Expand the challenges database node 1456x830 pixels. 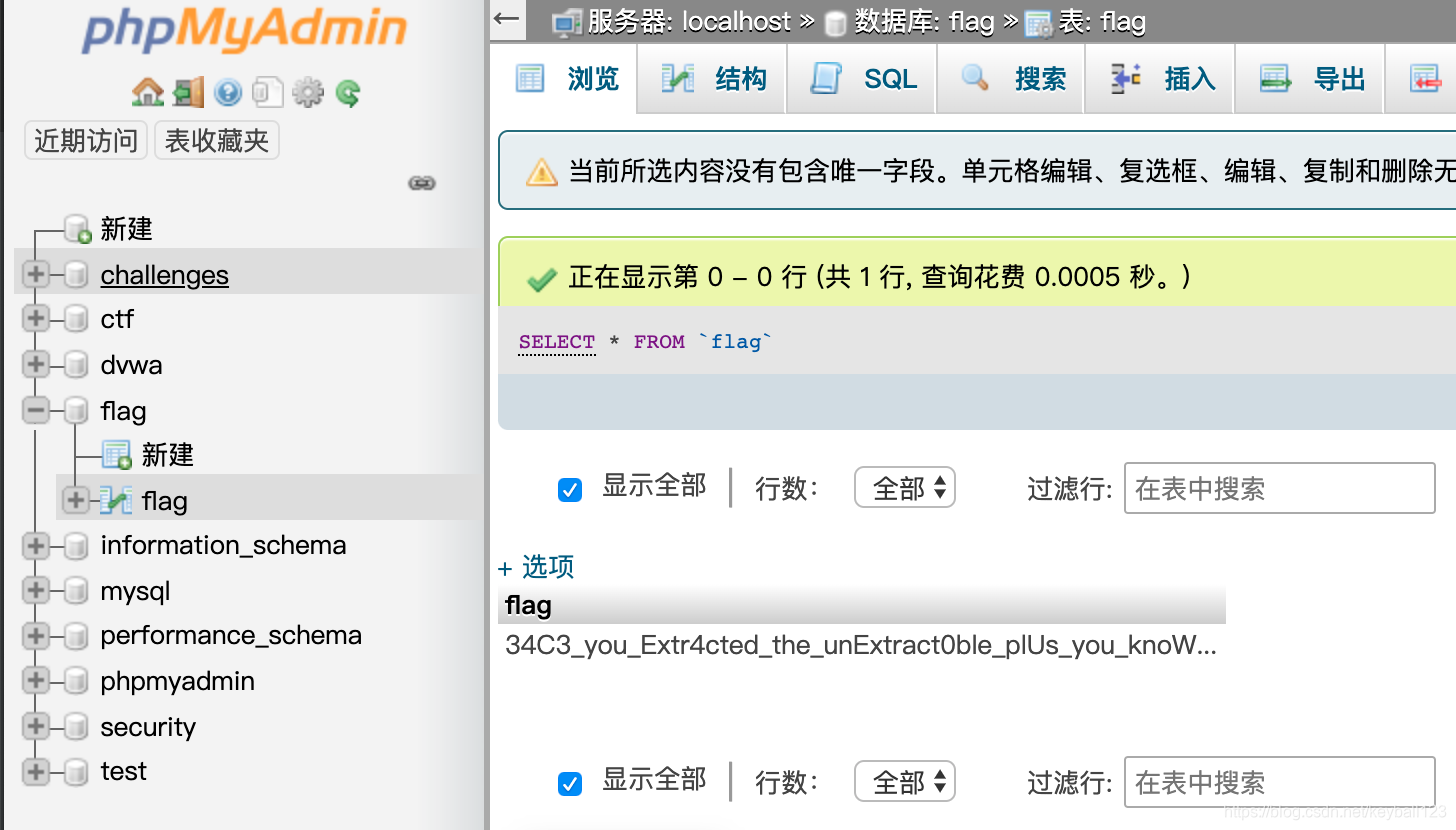(x=36, y=274)
